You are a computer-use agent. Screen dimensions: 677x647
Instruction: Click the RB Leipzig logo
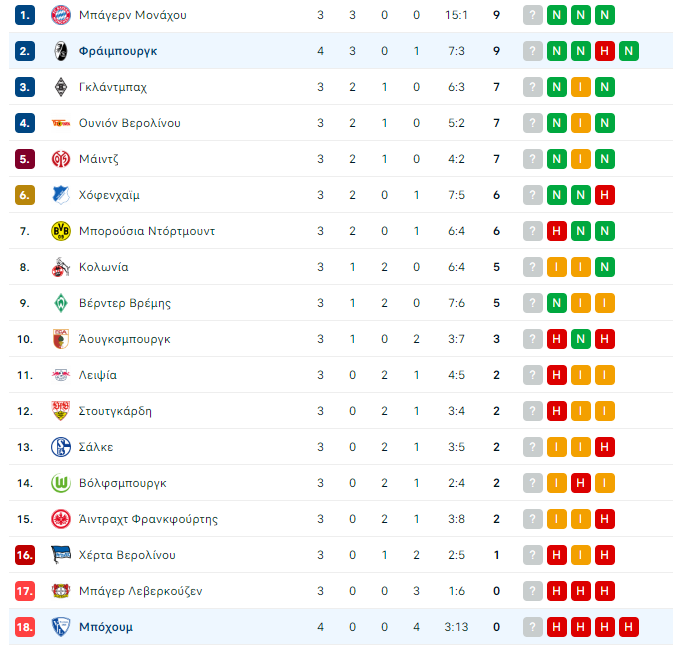coord(60,375)
